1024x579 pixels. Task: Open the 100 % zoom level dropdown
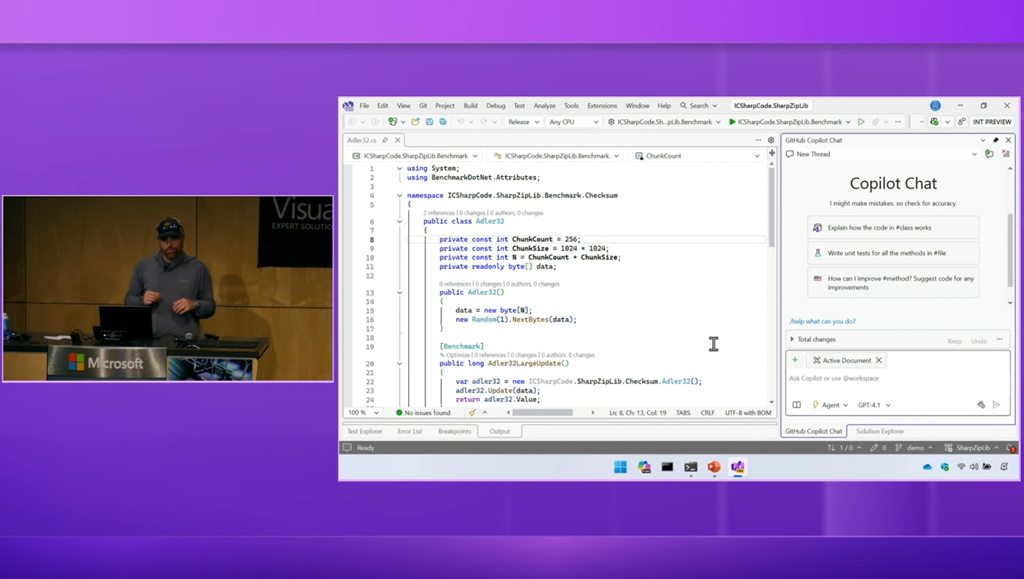point(363,413)
